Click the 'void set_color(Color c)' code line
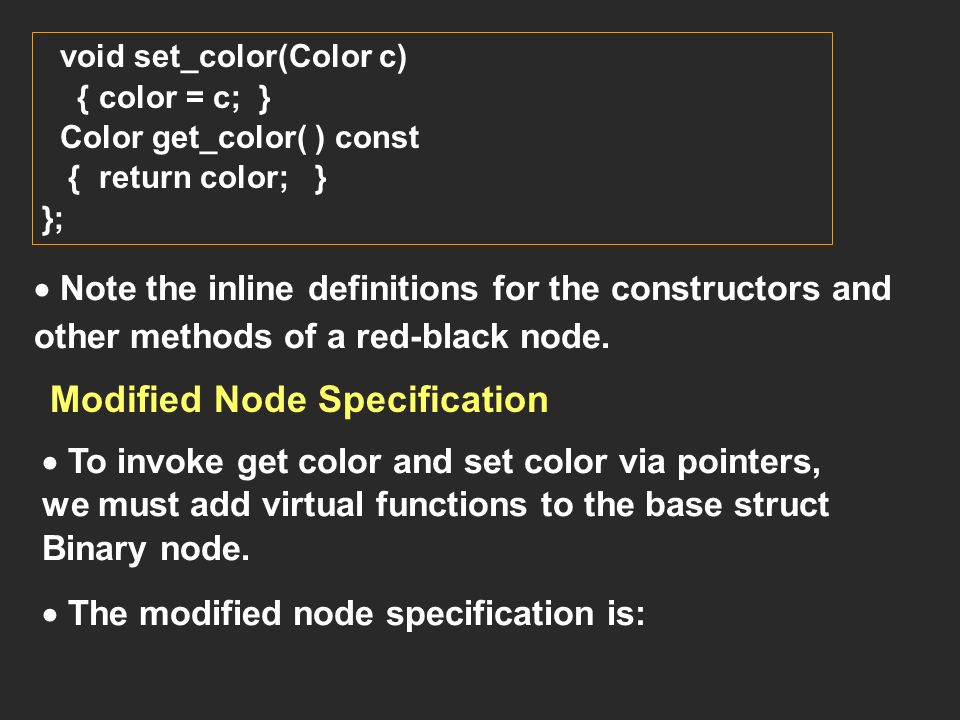This screenshot has height=720, width=960. point(233,58)
